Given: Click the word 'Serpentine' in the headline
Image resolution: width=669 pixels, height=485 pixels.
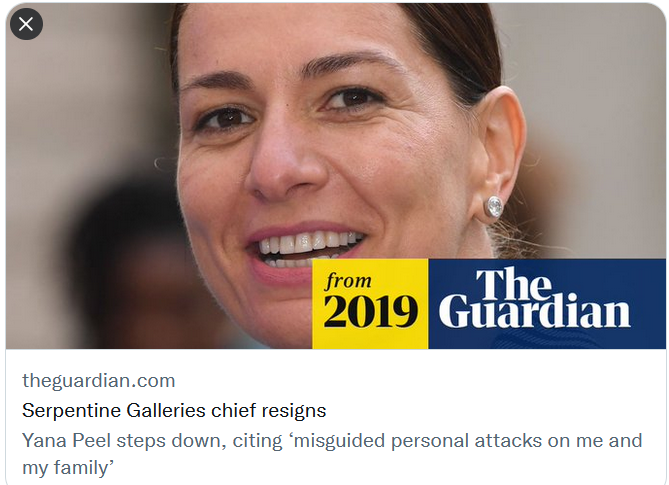Looking at the screenshot, I should click(72, 411).
